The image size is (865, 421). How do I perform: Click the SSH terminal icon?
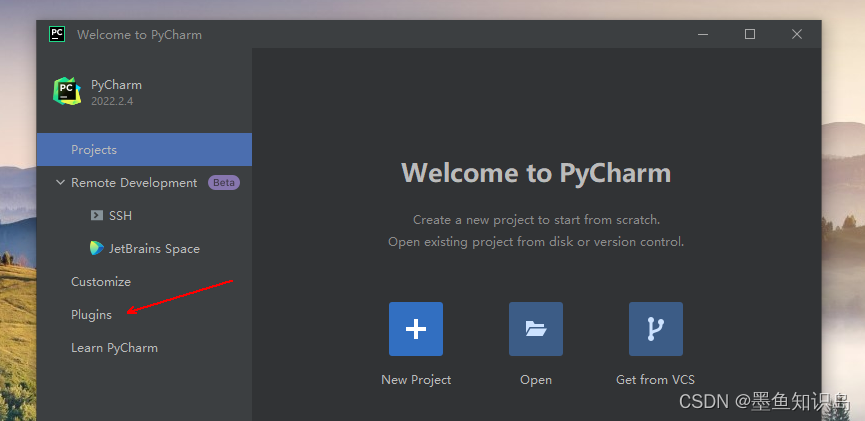(x=97, y=215)
